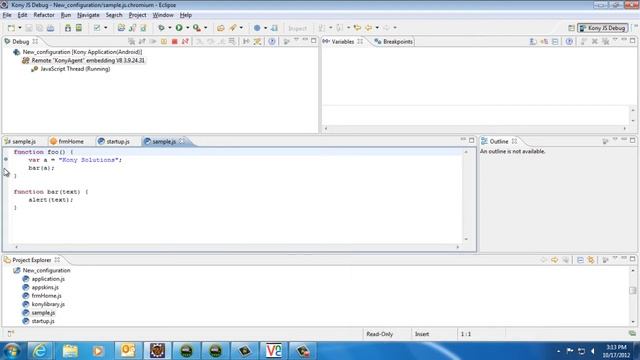Click Collapse All in Project Explorer toolbar
The image size is (640, 360).
click(x=580, y=260)
